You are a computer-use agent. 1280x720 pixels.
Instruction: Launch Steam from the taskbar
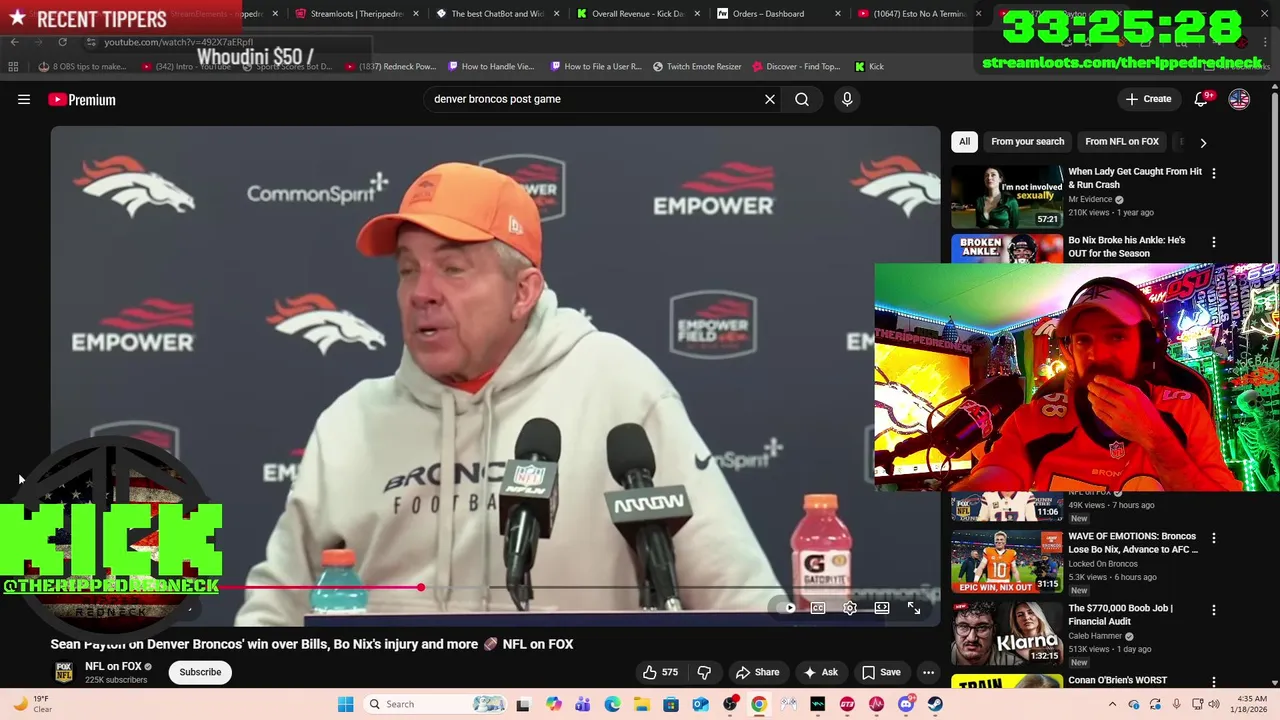935,704
